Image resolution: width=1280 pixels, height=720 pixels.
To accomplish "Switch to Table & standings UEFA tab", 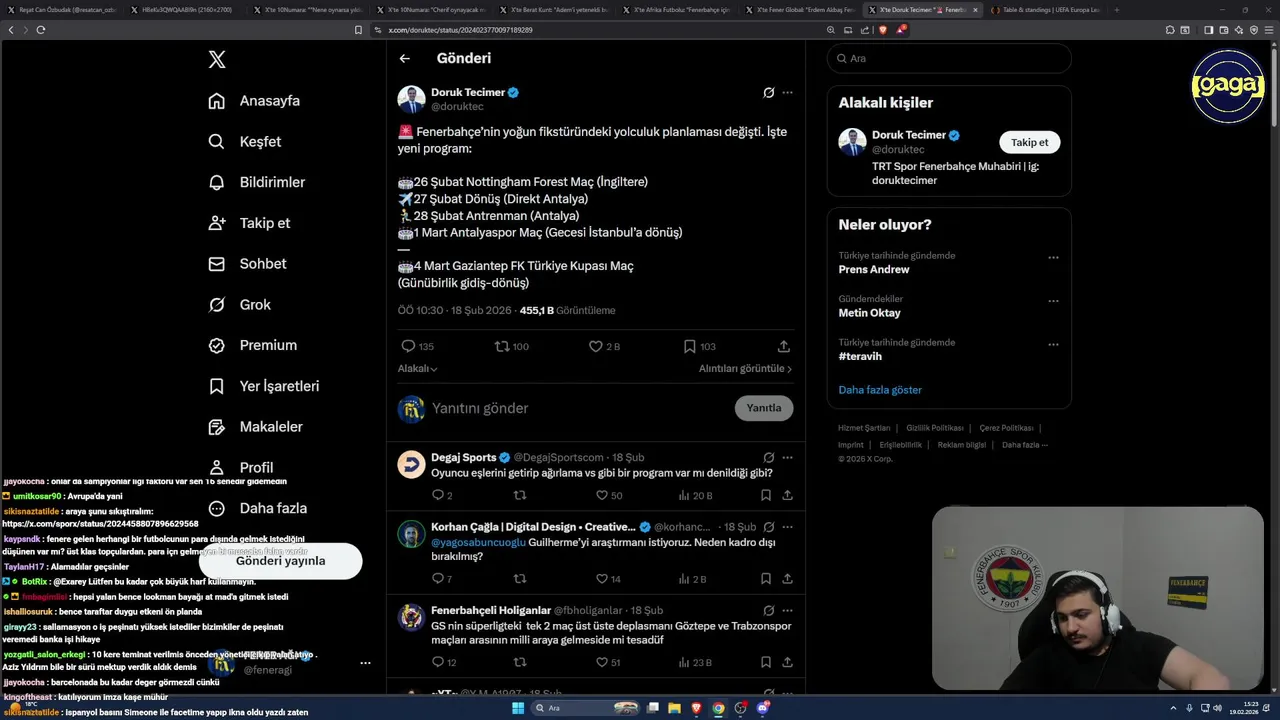I will [x=1046, y=9].
